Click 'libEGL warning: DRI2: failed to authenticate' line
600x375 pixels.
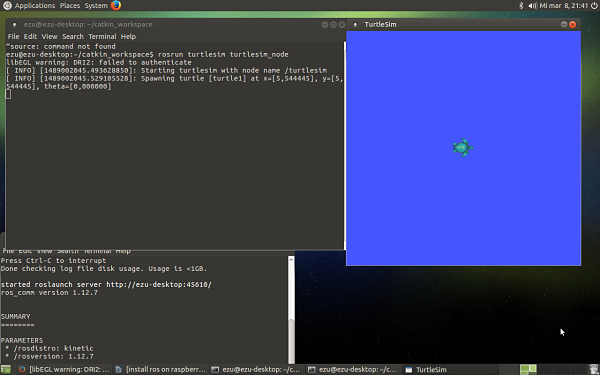coord(99,62)
